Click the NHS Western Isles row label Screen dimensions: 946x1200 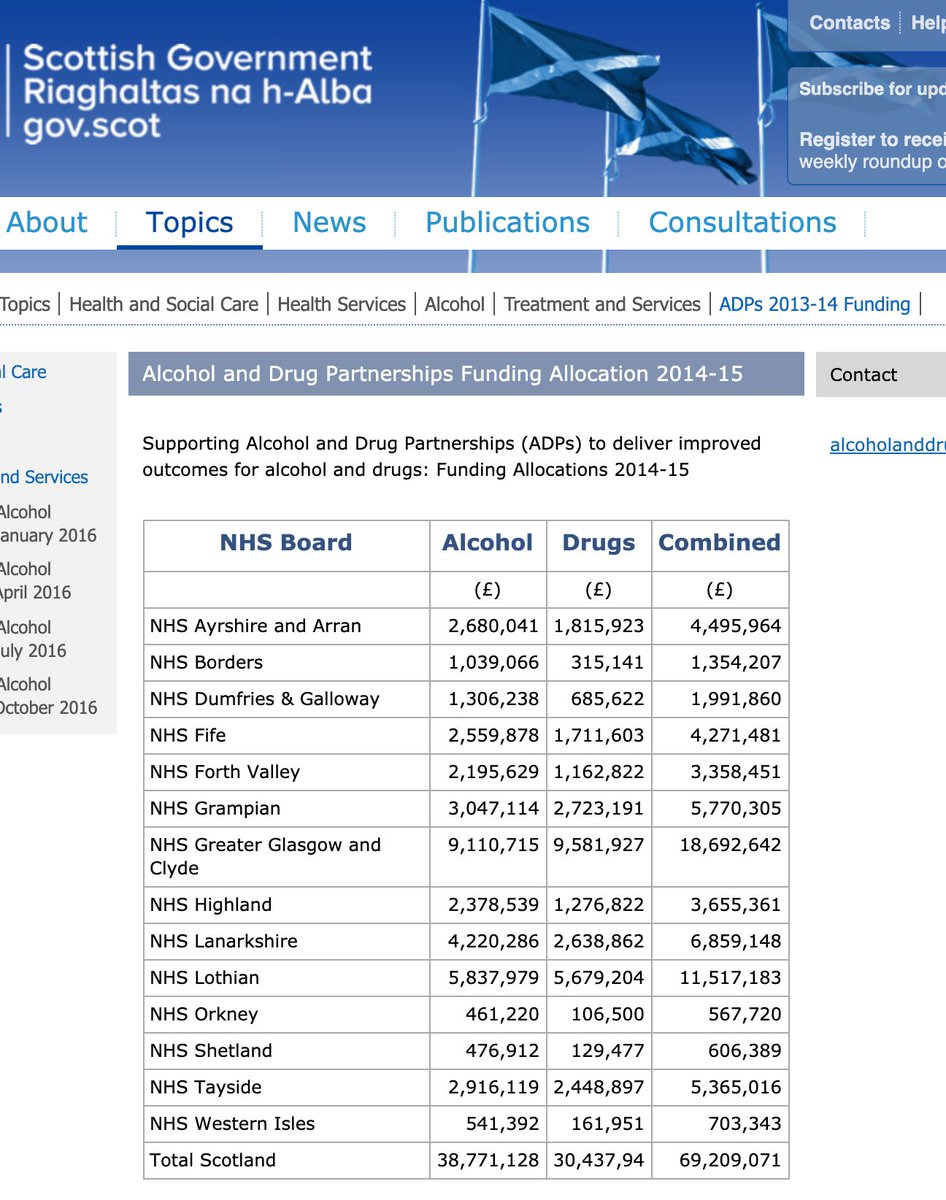pos(232,1124)
